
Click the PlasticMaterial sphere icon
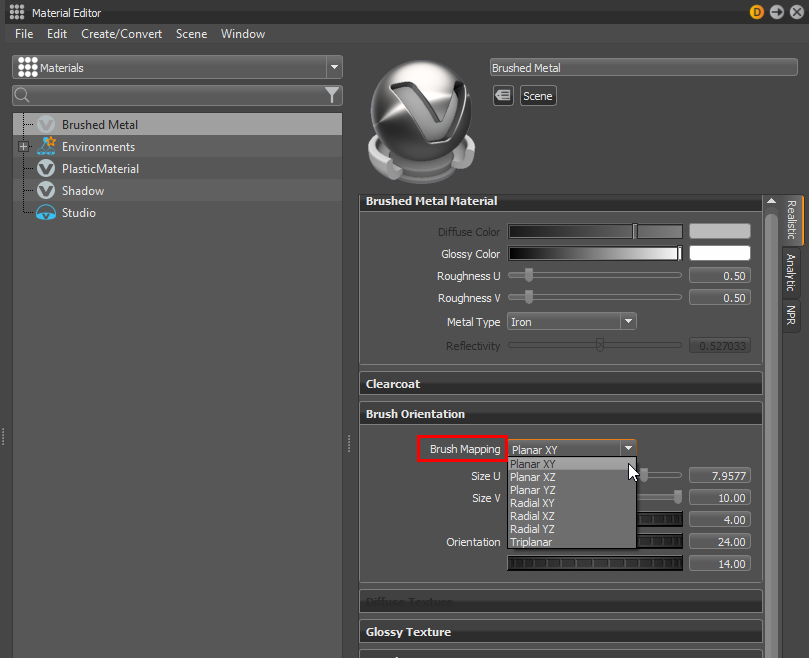47,168
